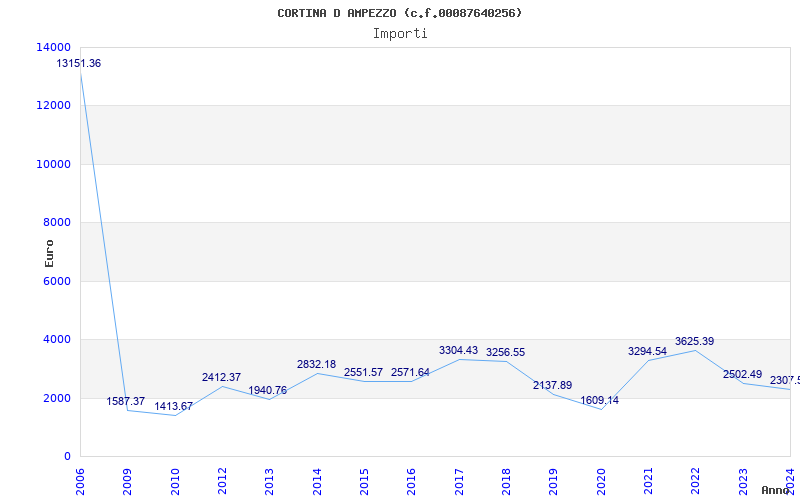
Task: Click y-axis value 4000
Action: (57, 339)
